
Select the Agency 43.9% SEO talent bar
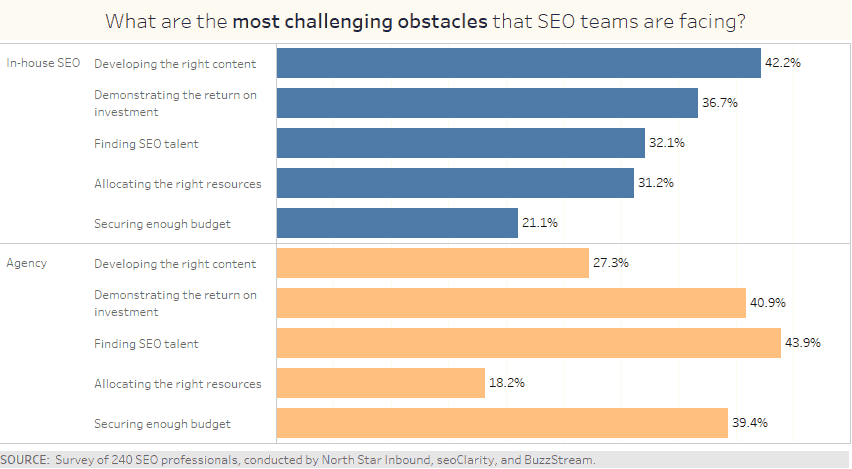529,343
